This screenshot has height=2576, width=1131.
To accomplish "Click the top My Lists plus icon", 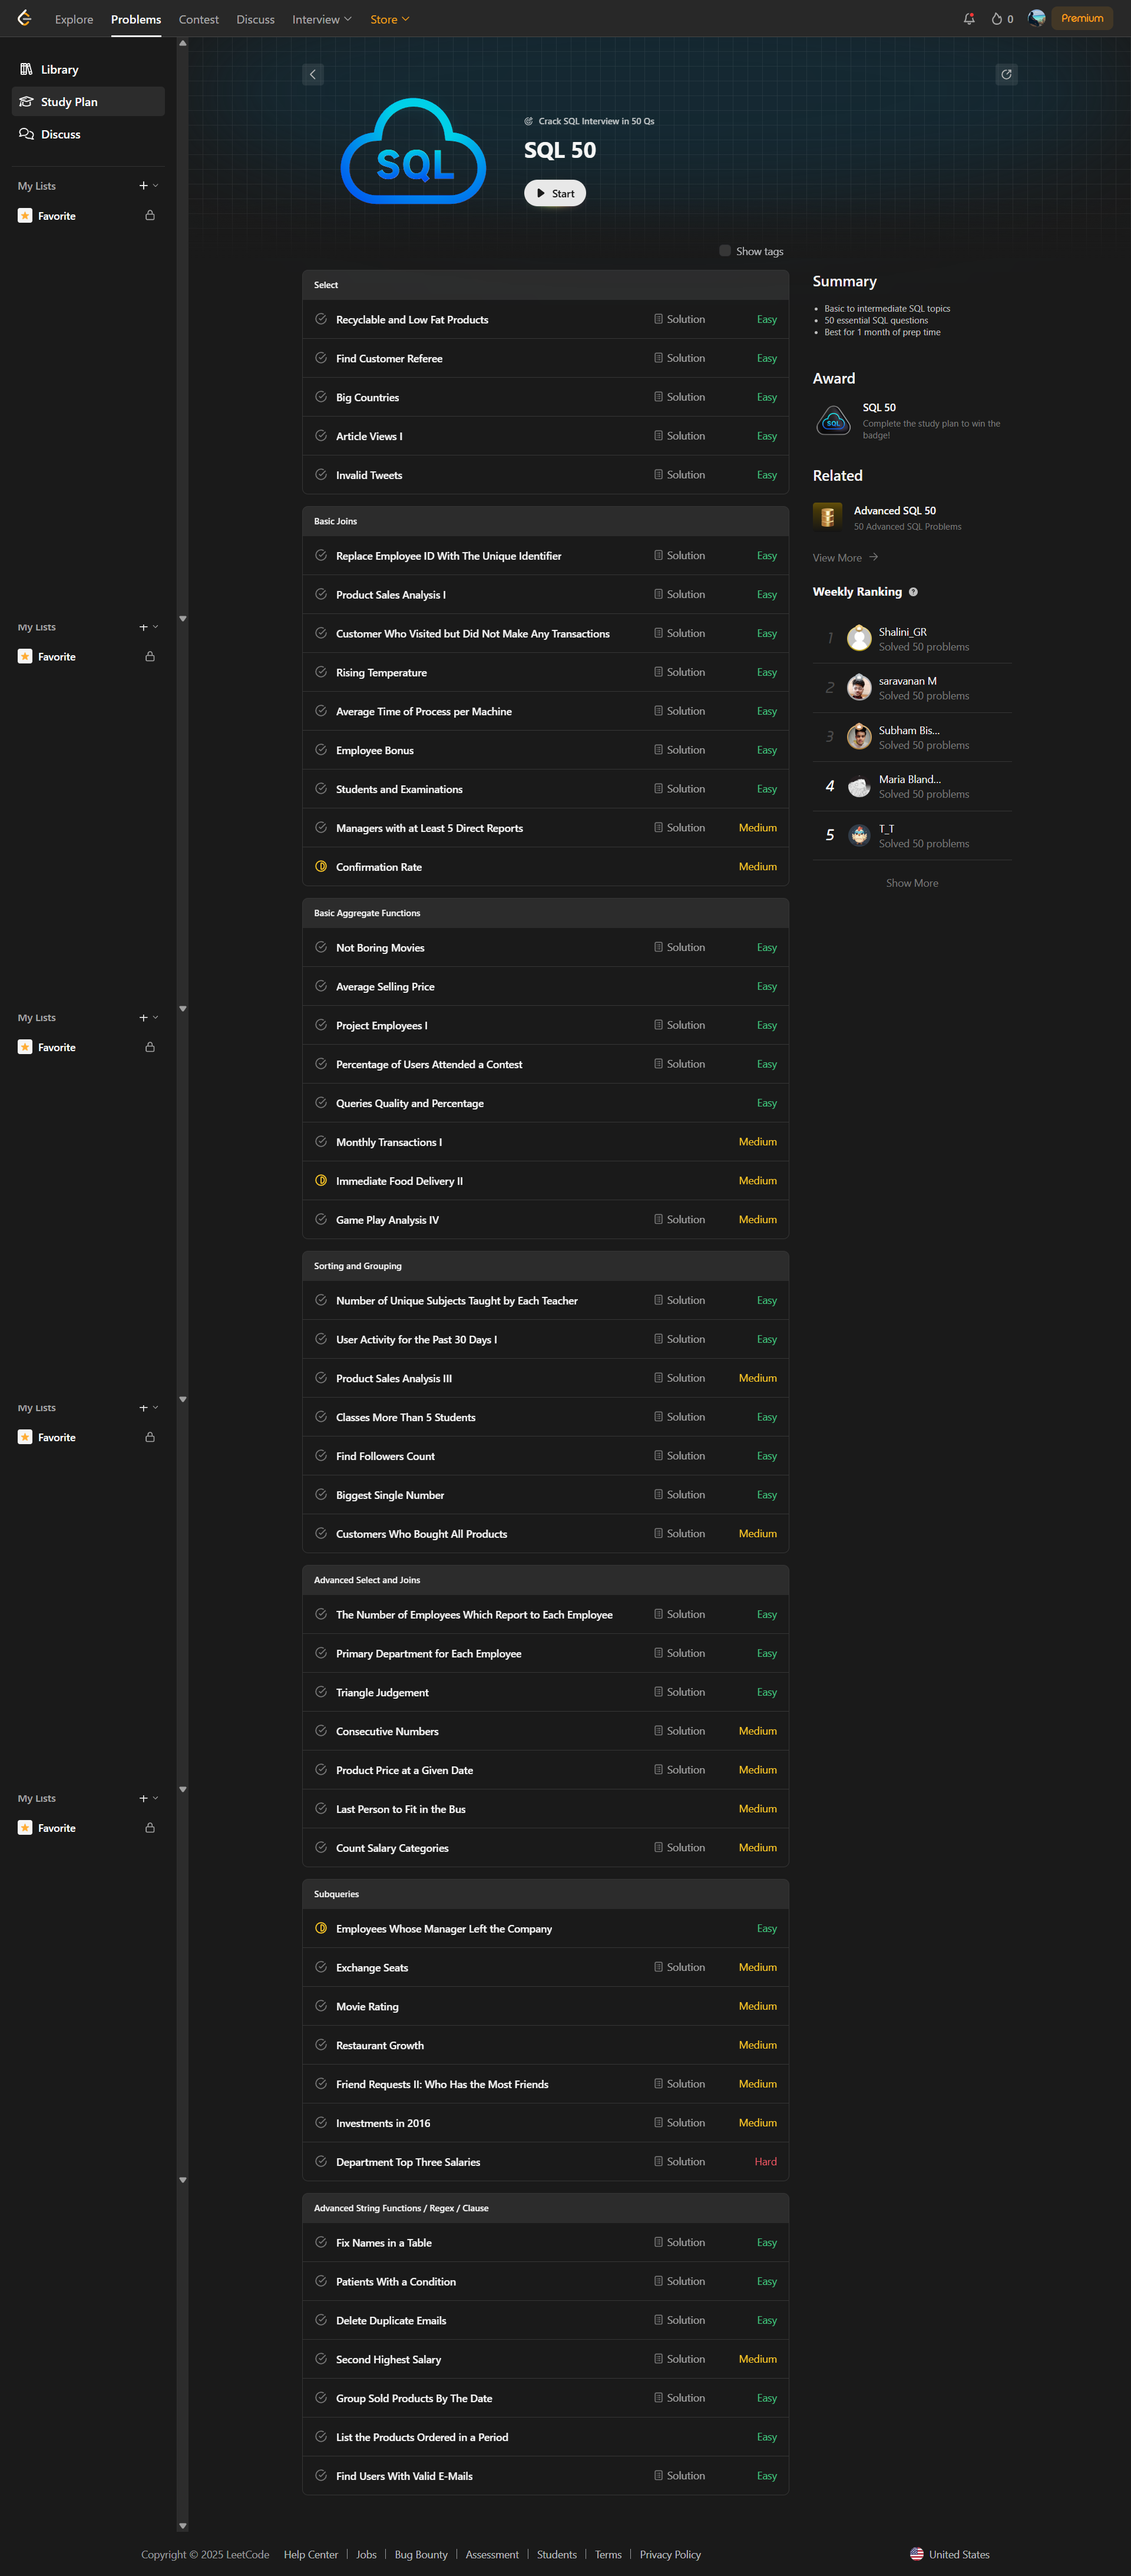I will point(143,186).
